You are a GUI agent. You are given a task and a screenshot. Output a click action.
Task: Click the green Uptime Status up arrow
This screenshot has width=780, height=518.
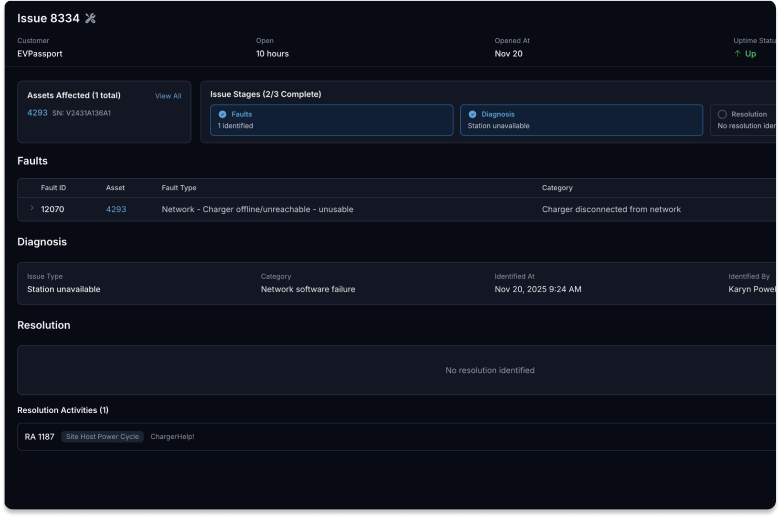point(738,54)
